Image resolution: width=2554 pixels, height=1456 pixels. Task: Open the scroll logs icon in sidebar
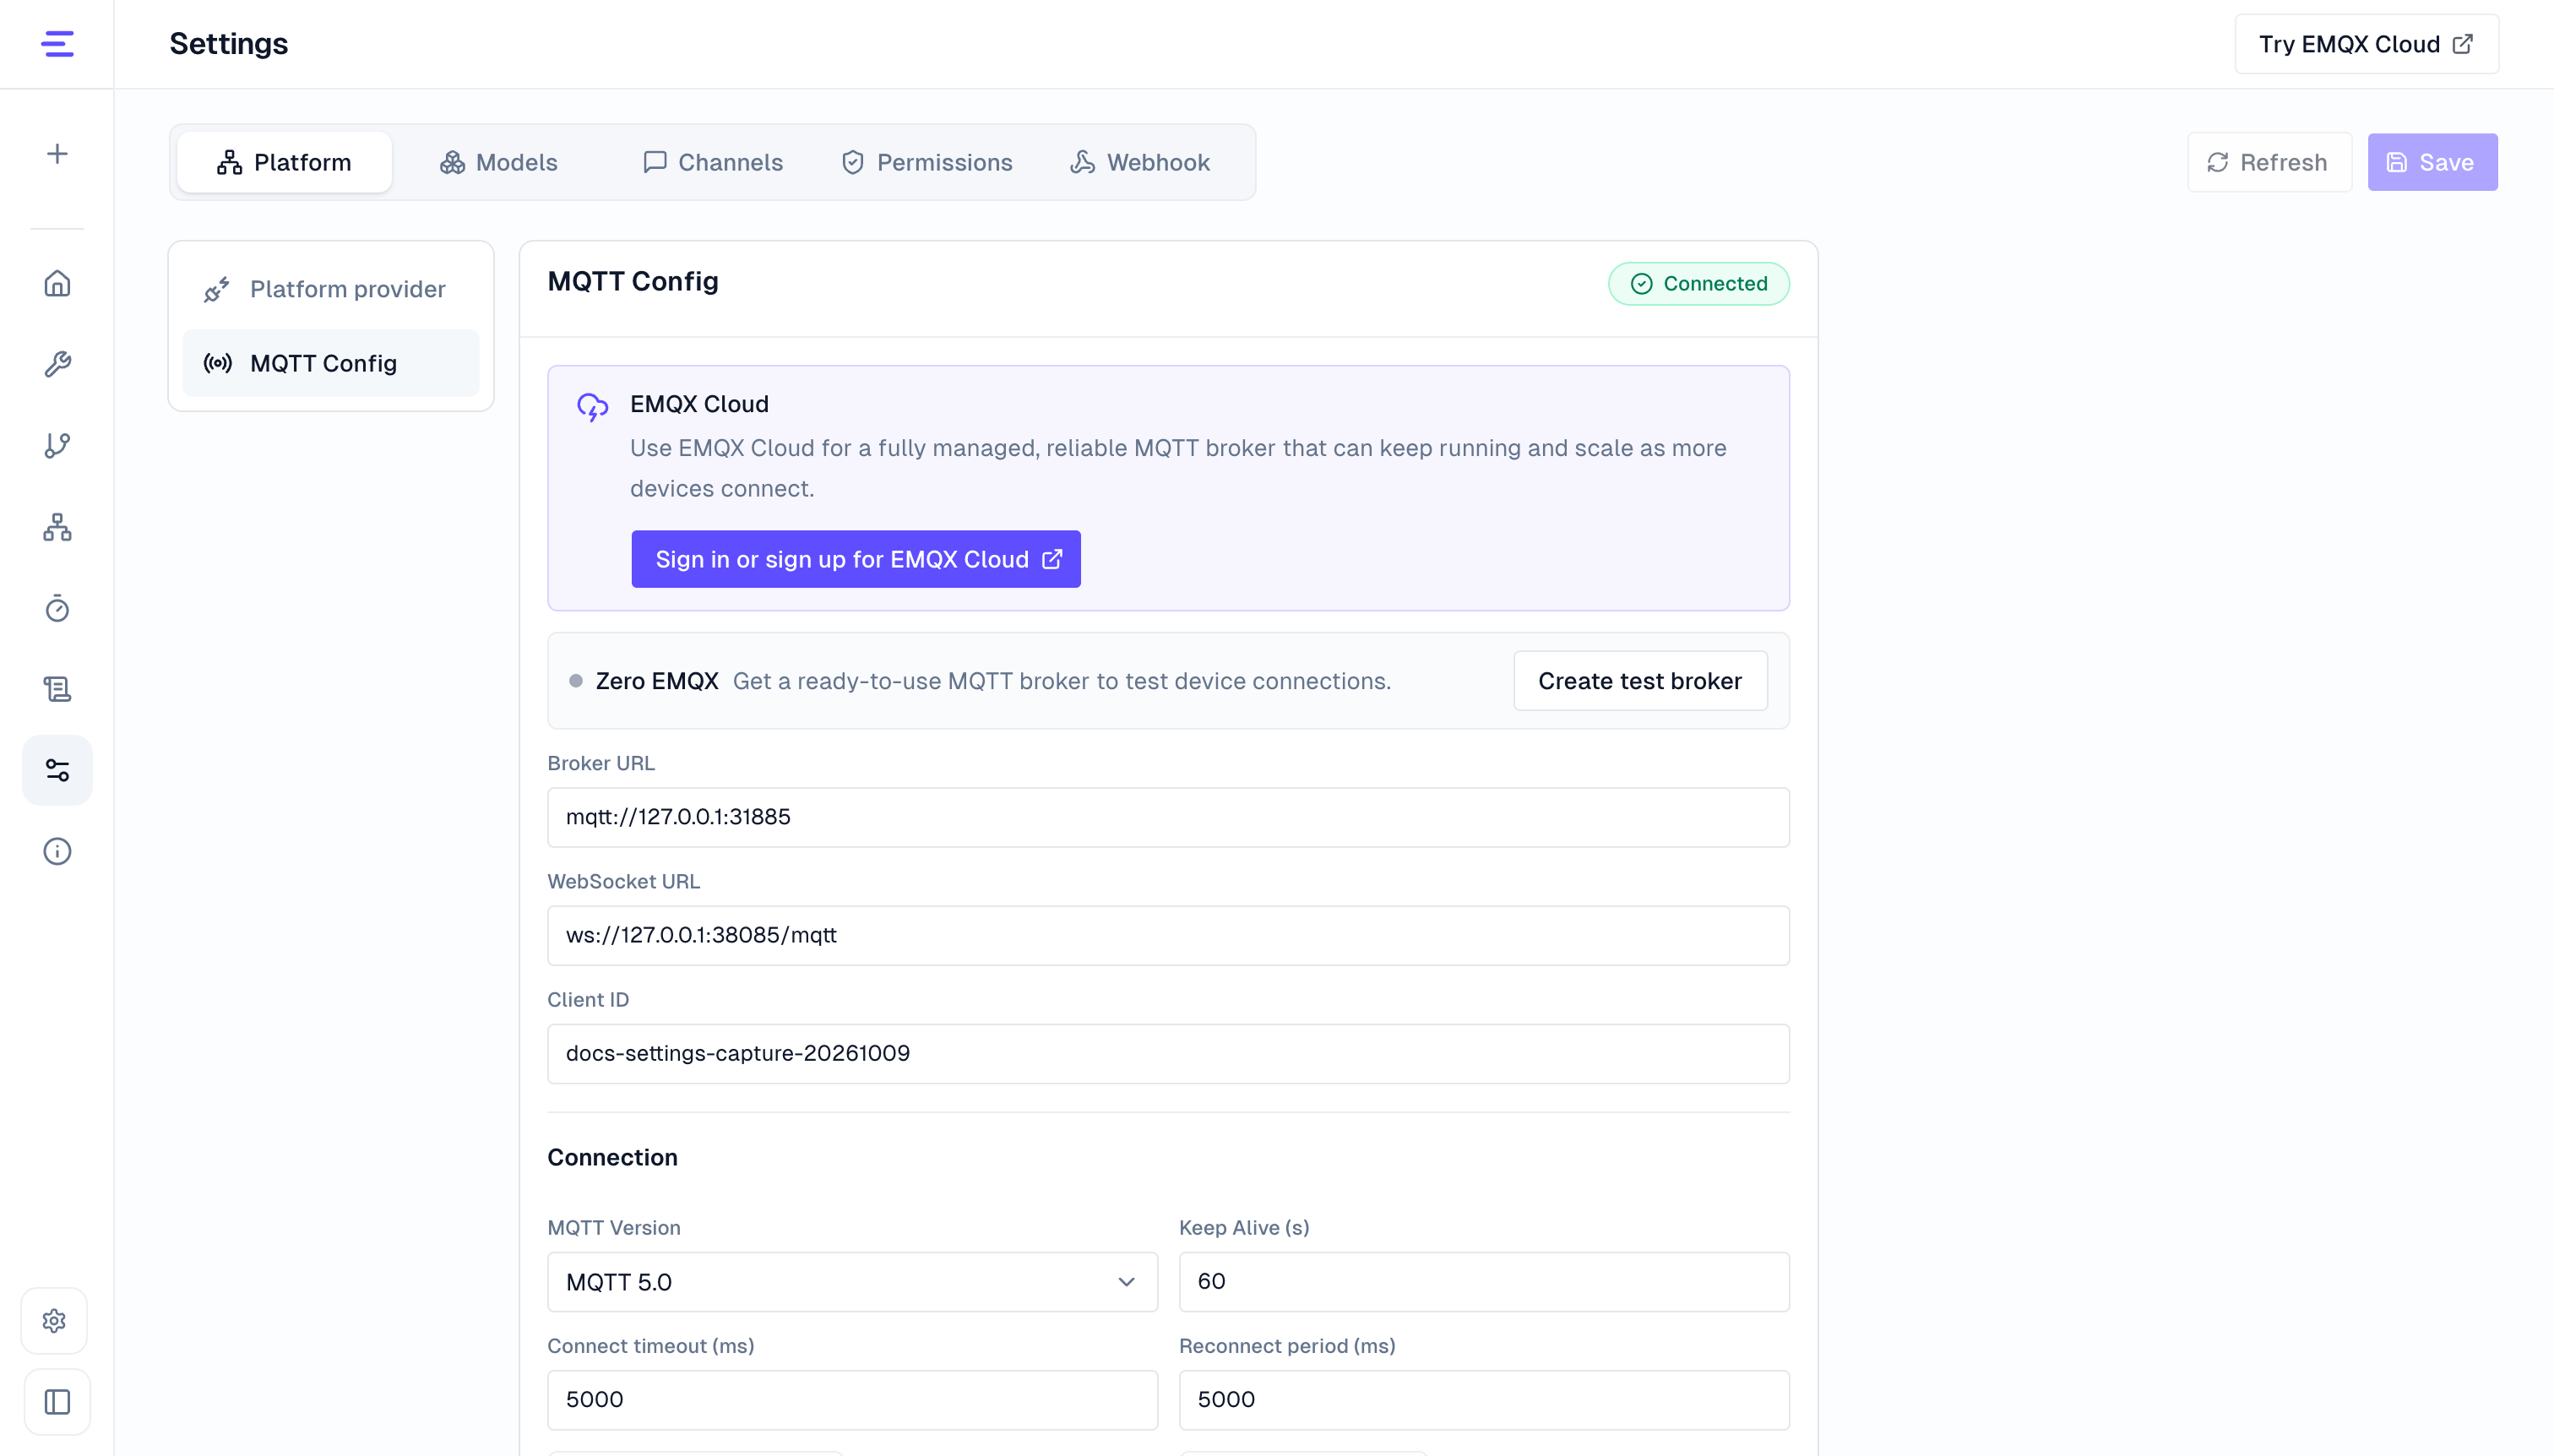[x=57, y=689]
